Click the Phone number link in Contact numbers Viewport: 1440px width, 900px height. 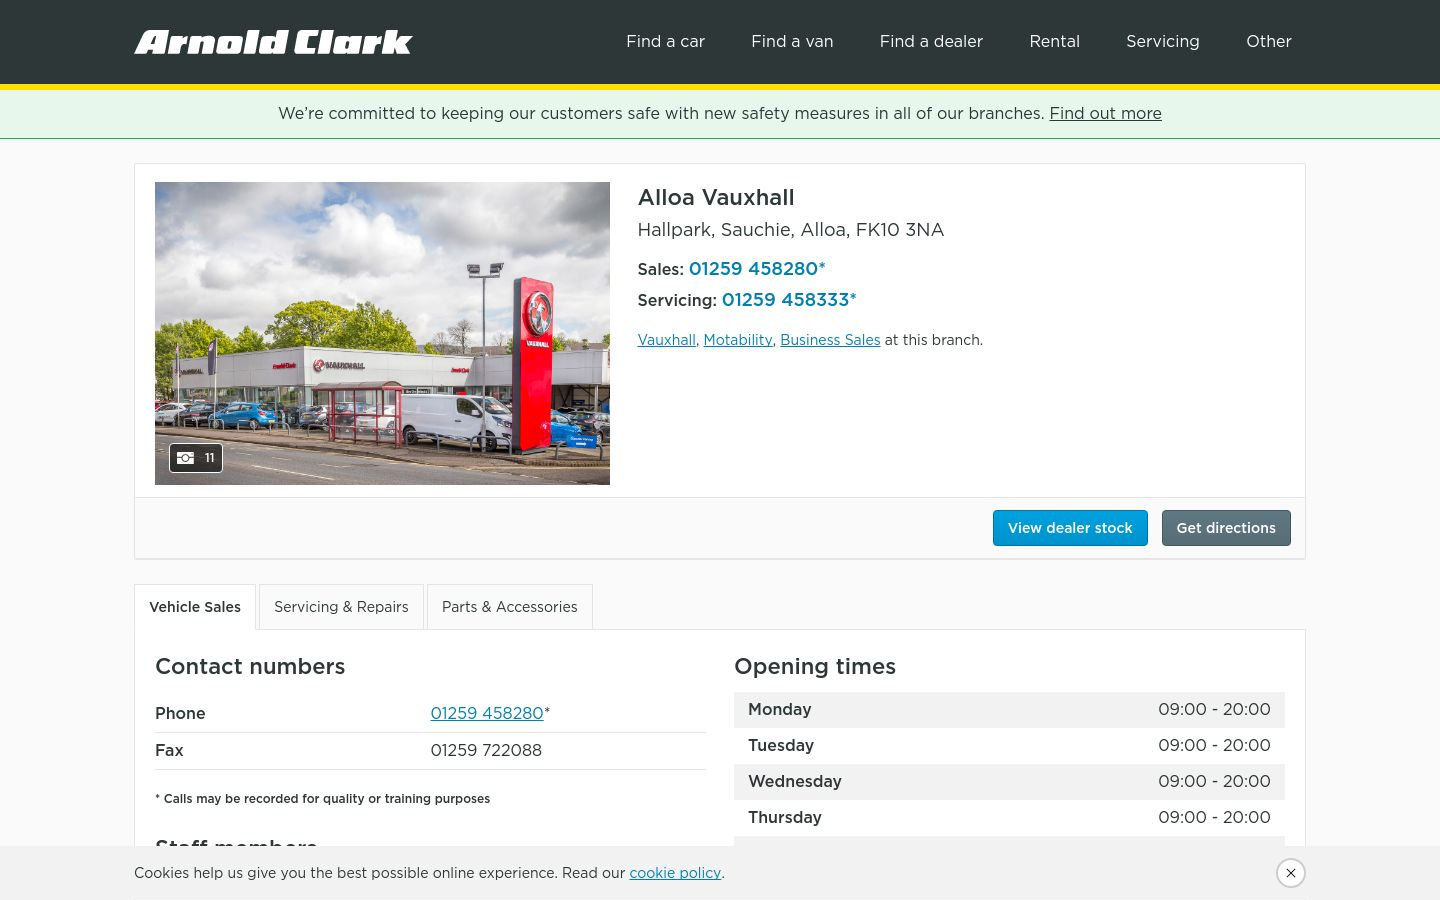(487, 713)
